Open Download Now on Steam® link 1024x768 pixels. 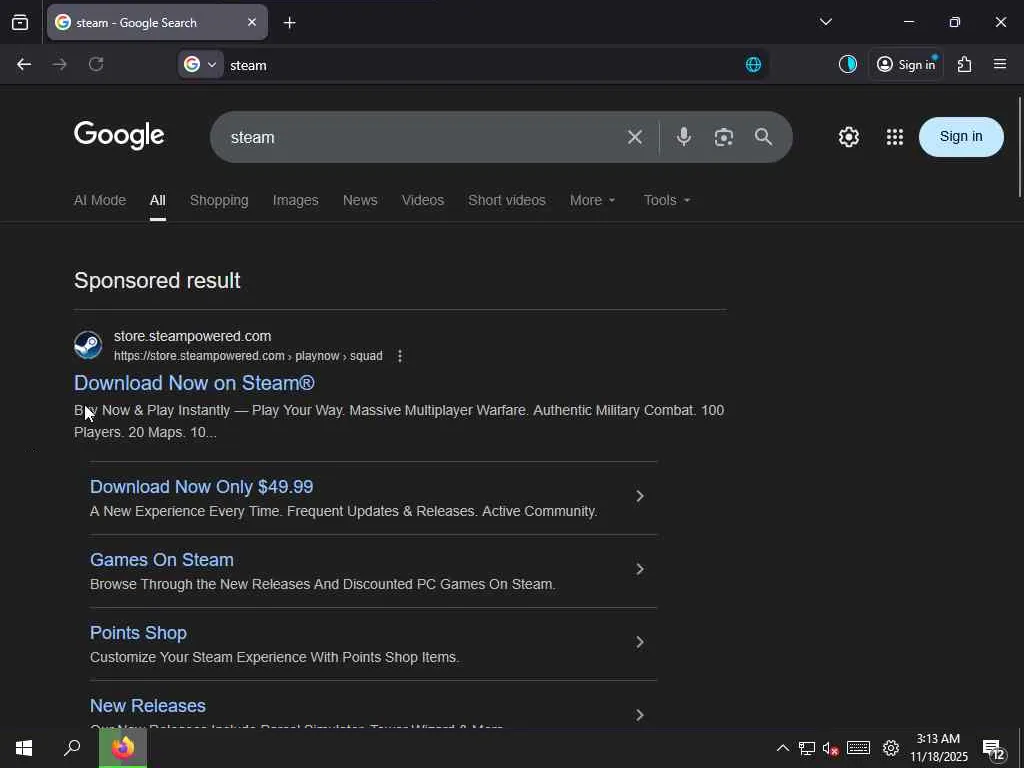tap(194, 383)
